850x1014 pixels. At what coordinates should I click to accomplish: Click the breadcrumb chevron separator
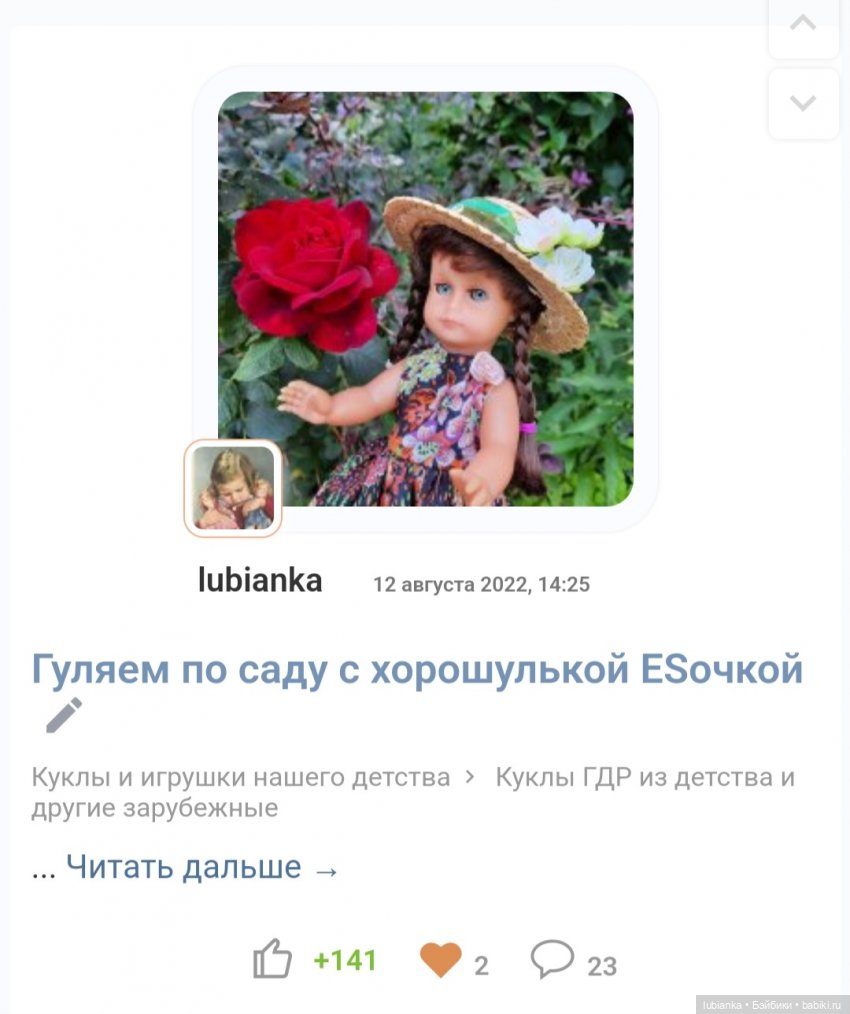[470, 777]
